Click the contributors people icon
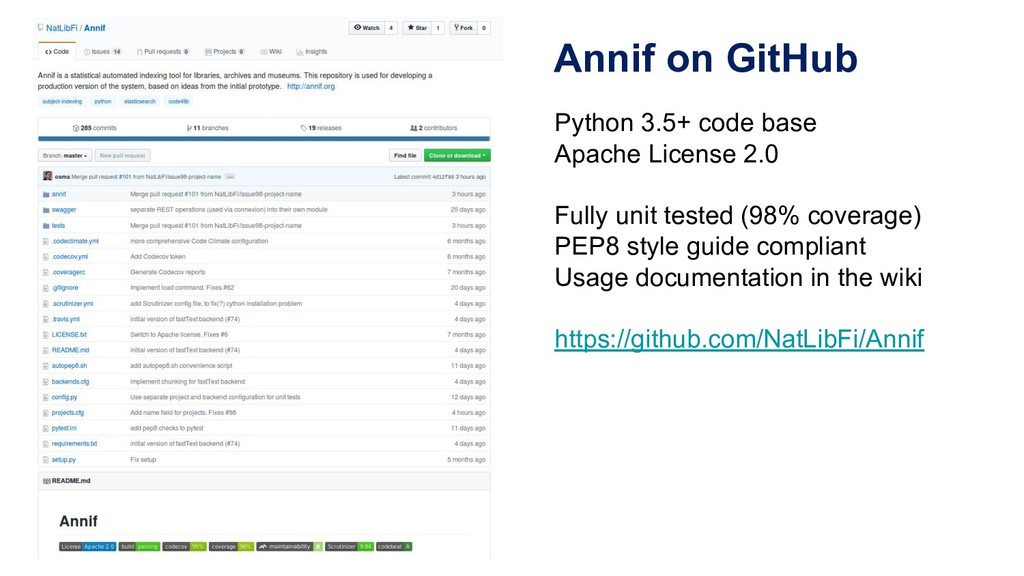 click(414, 128)
